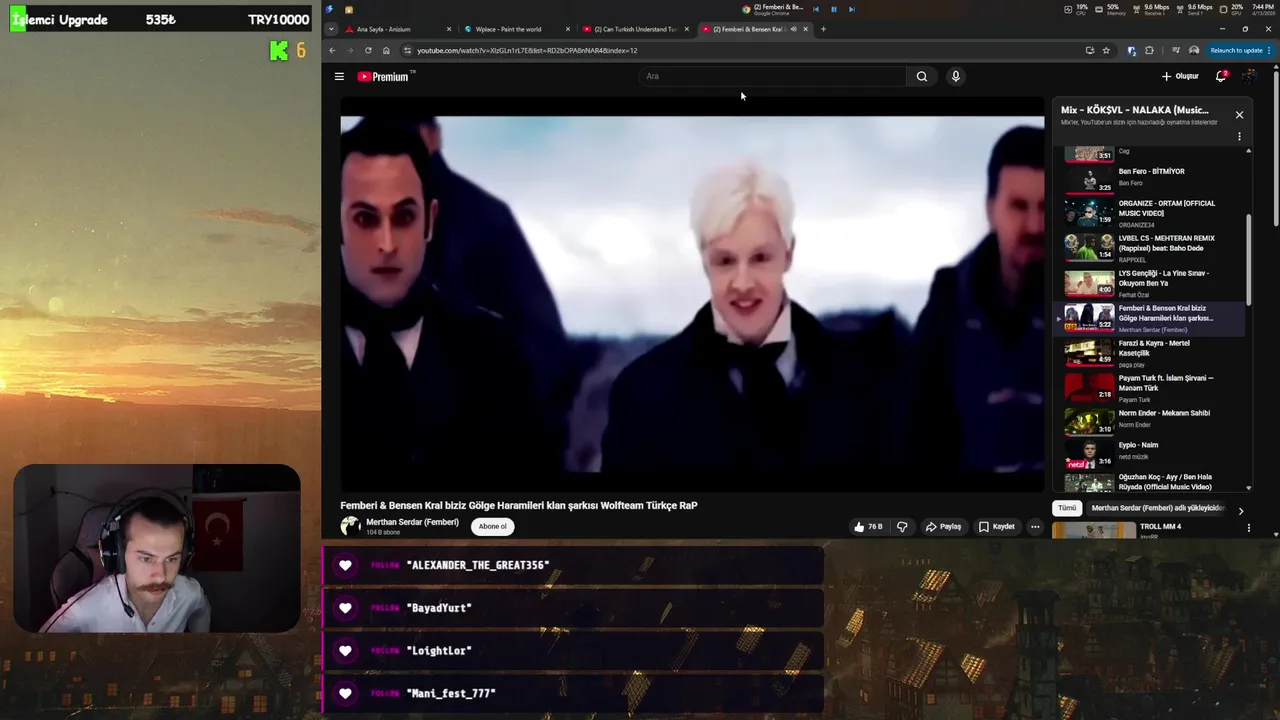Click the Paylaş share button

click(943, 526)
